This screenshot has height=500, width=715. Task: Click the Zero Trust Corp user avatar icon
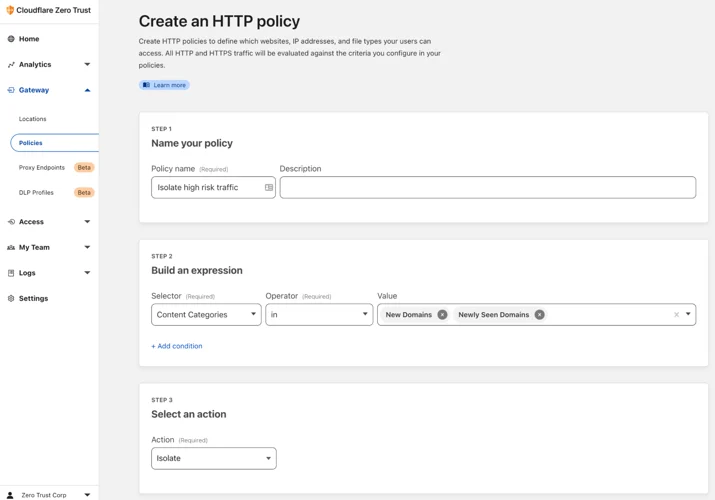pyautogui.click(x=10, y=495)
